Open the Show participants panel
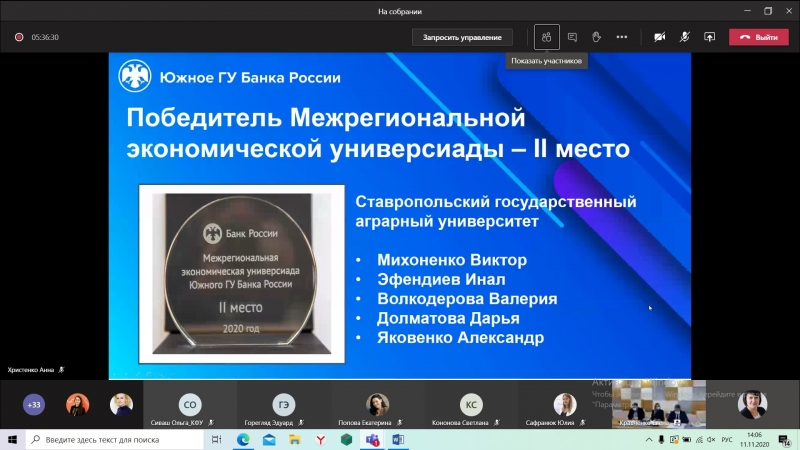This screenshot has height=450, width=800. tap(546, 37)
